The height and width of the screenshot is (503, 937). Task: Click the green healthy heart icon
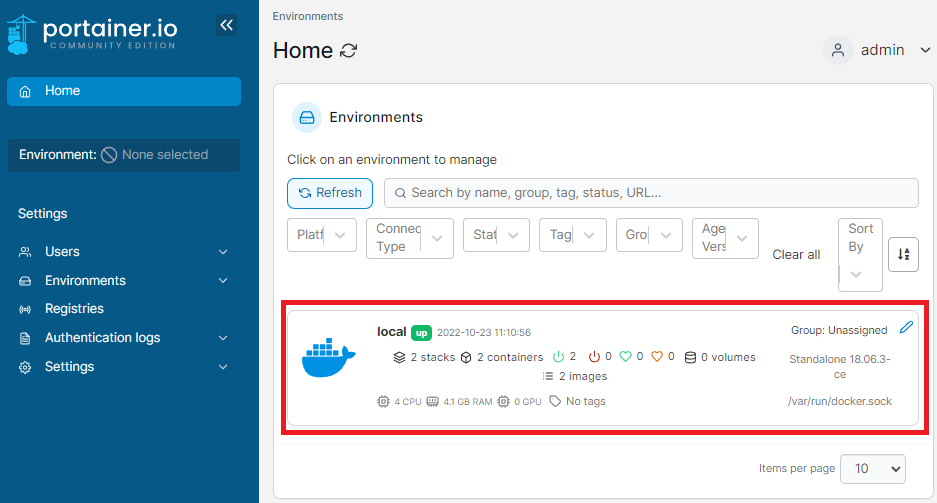626,357
